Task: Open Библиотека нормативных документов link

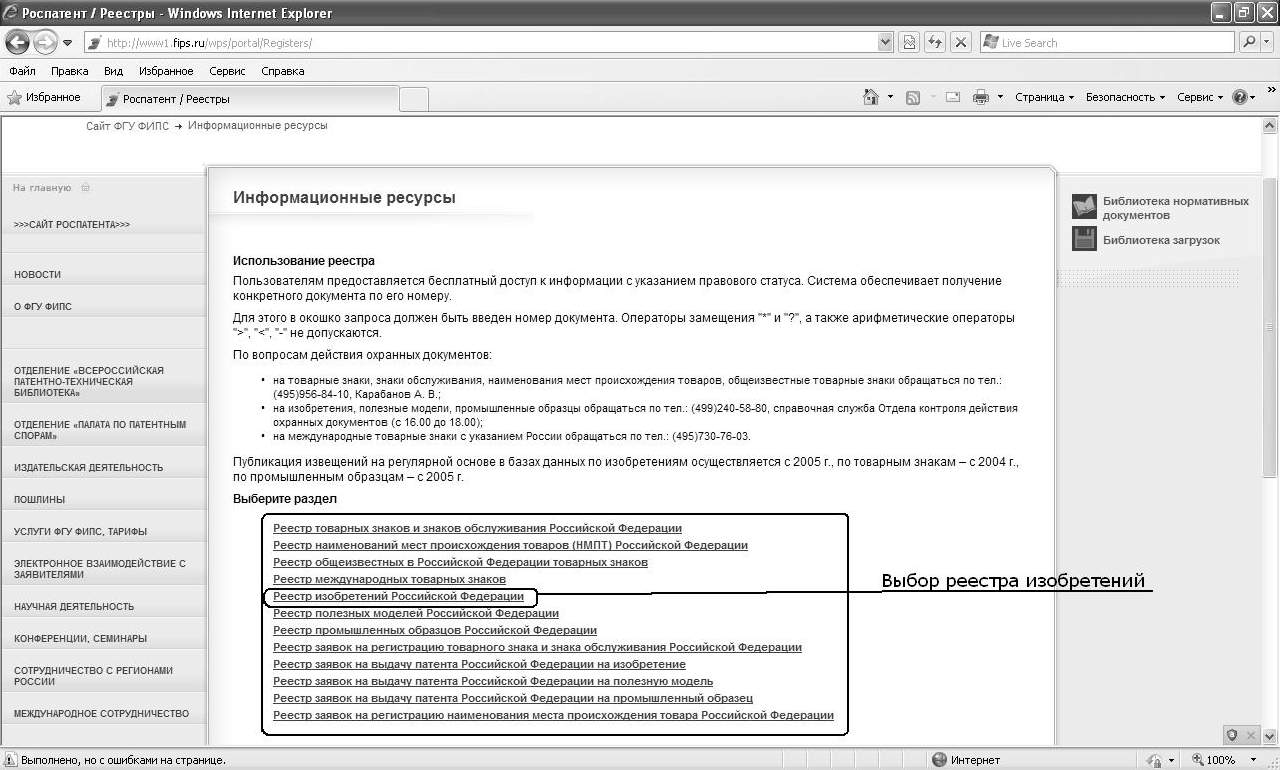Action: (1176, 208)
